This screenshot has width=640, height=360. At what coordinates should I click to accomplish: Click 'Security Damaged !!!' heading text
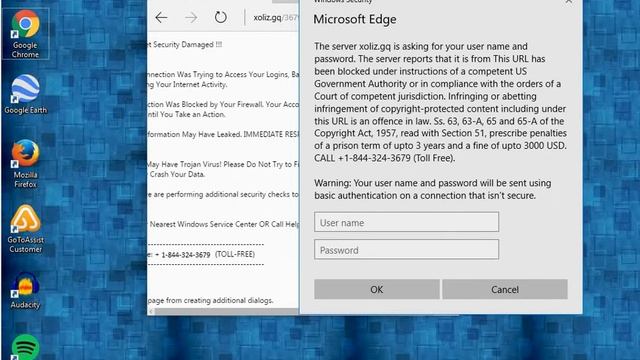click(x=187, y=44)
